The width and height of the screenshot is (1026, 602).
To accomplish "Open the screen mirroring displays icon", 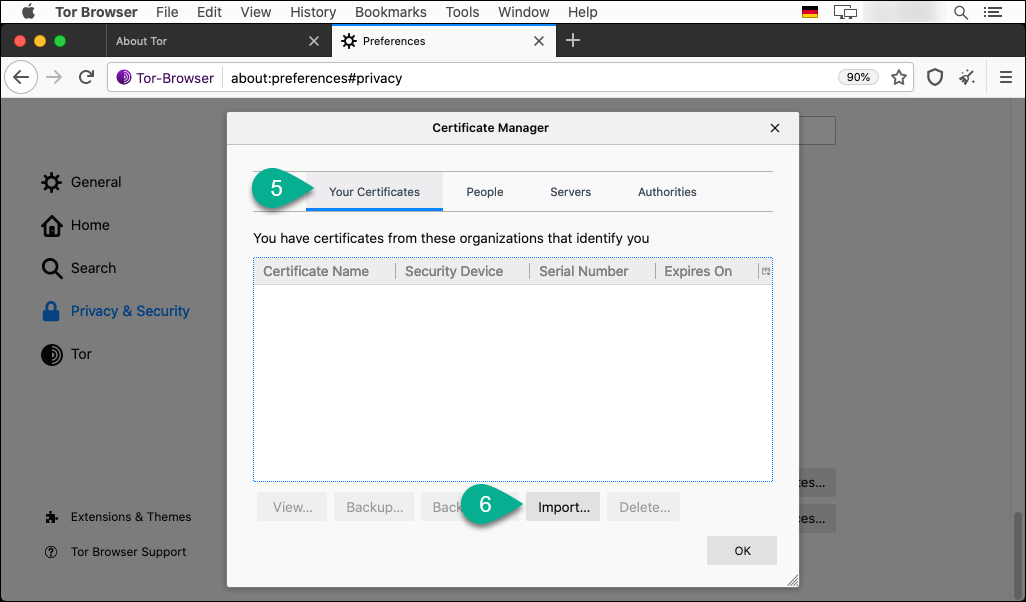I will coord(845,12).
